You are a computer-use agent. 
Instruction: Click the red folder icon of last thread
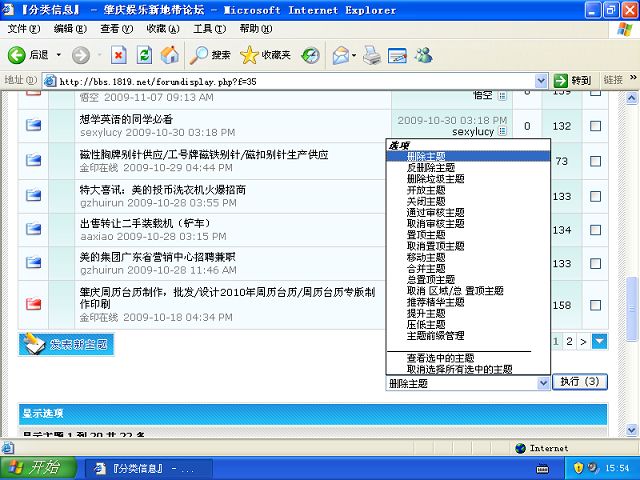pyautogui.click(x=34, y=304)
